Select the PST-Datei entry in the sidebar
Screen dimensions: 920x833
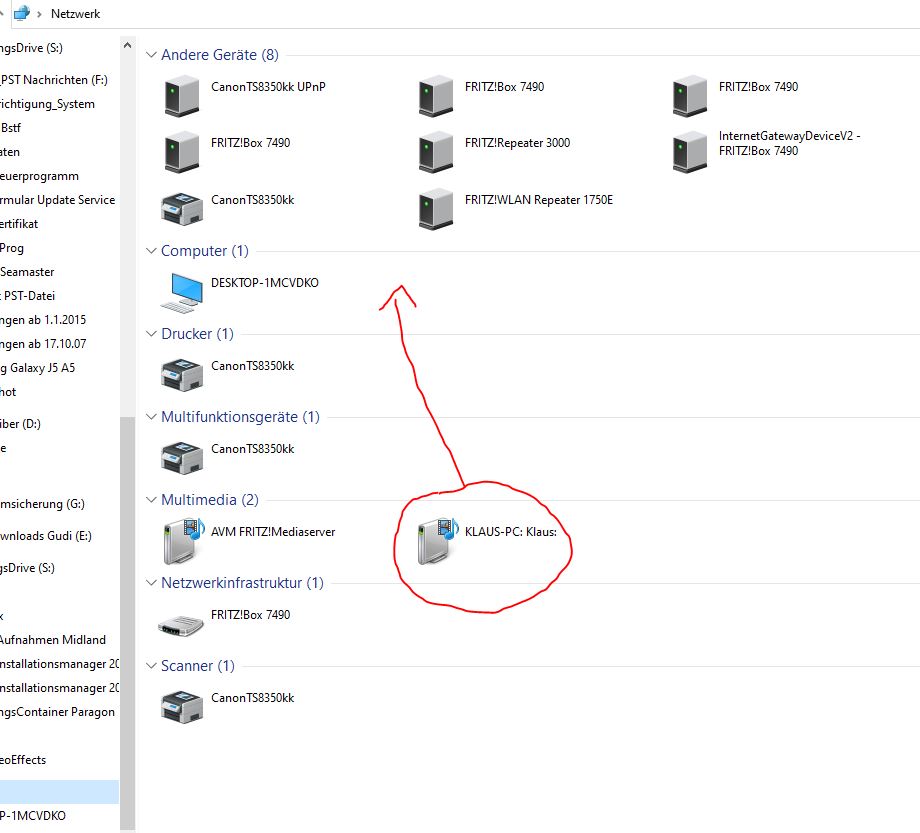(x=28, y=296)
